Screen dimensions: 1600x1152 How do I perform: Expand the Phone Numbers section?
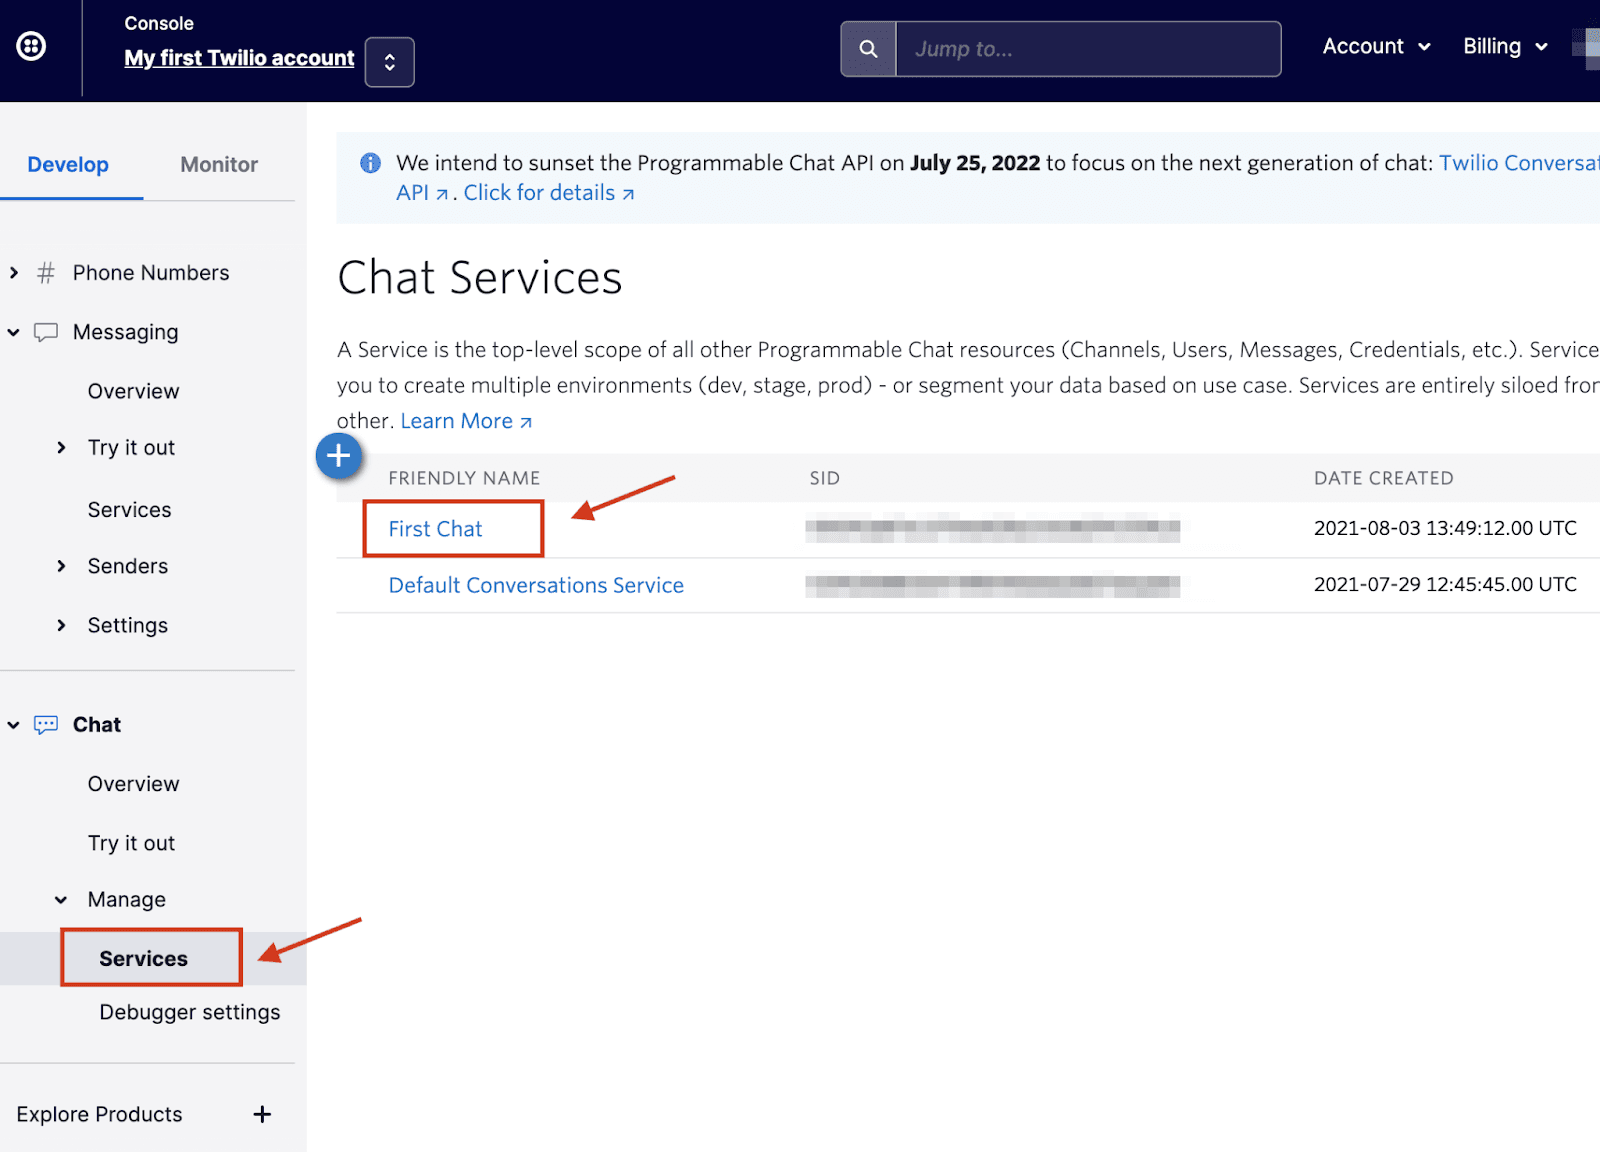tap(13, 272)
